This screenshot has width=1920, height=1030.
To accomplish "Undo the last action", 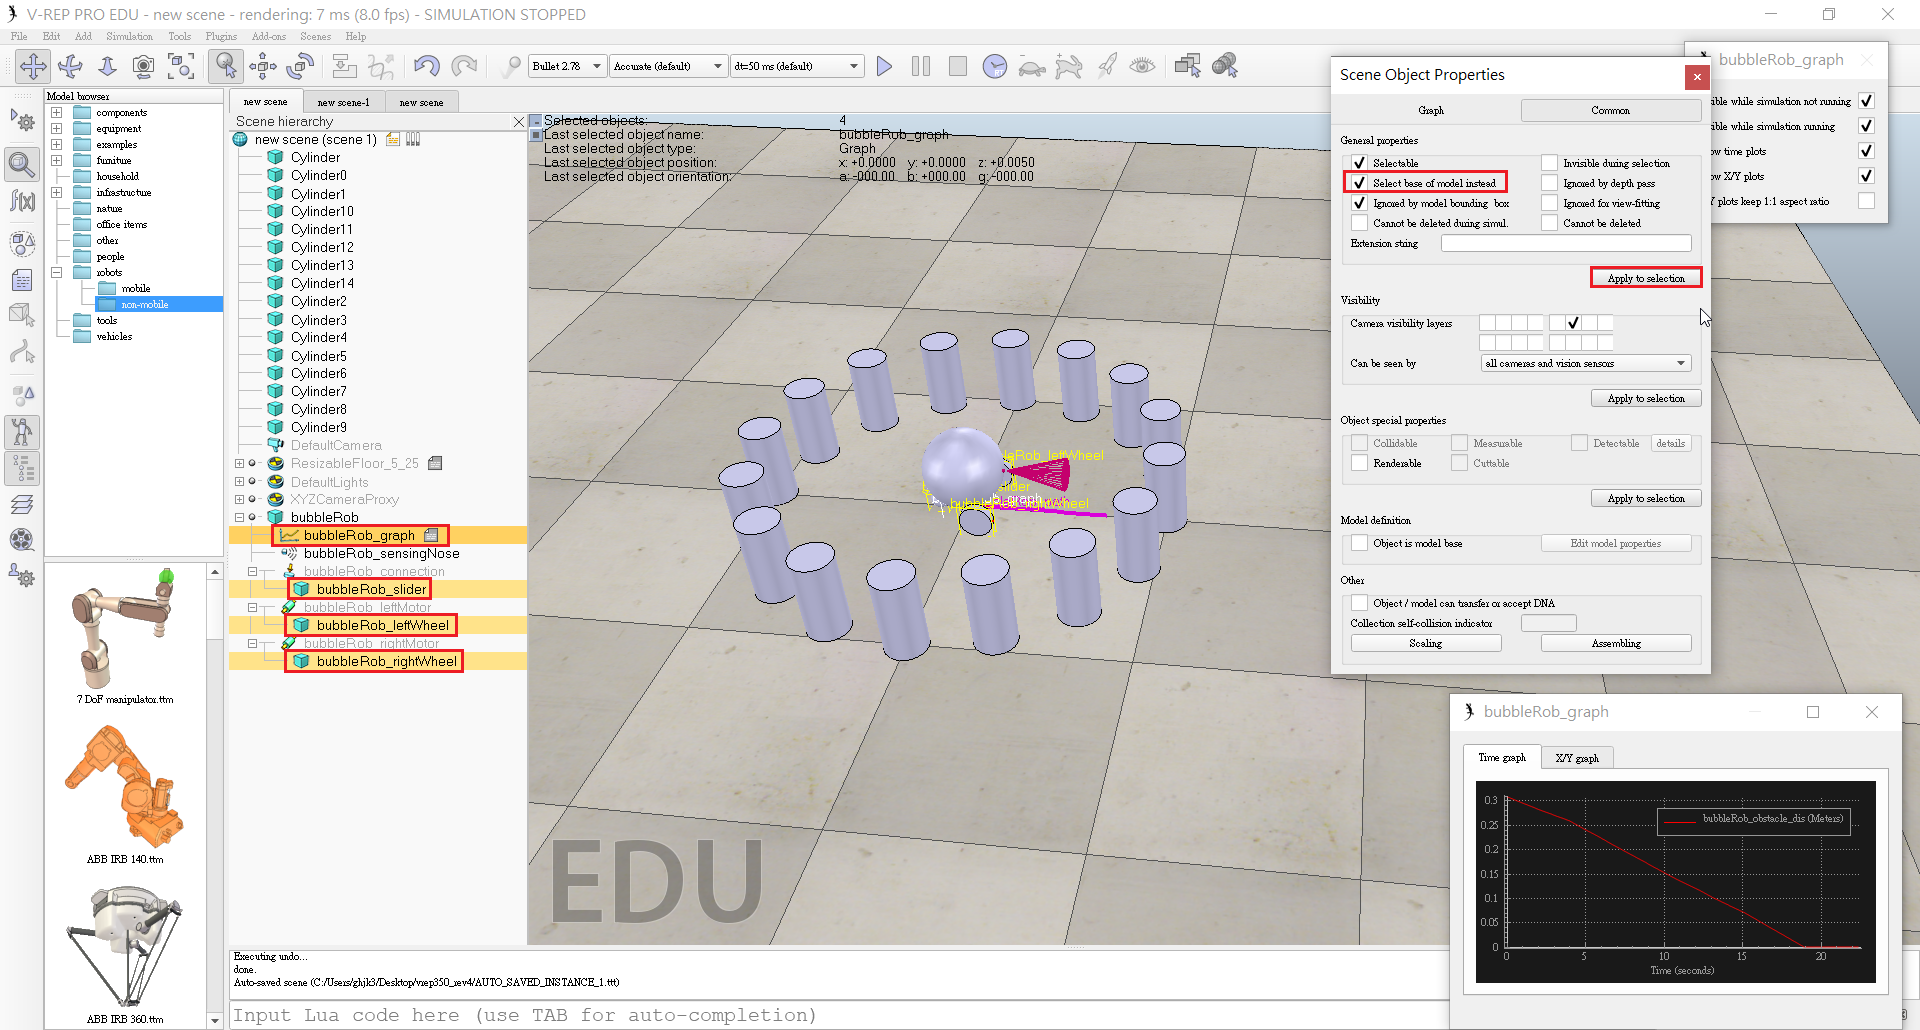I will click(427, 66).
